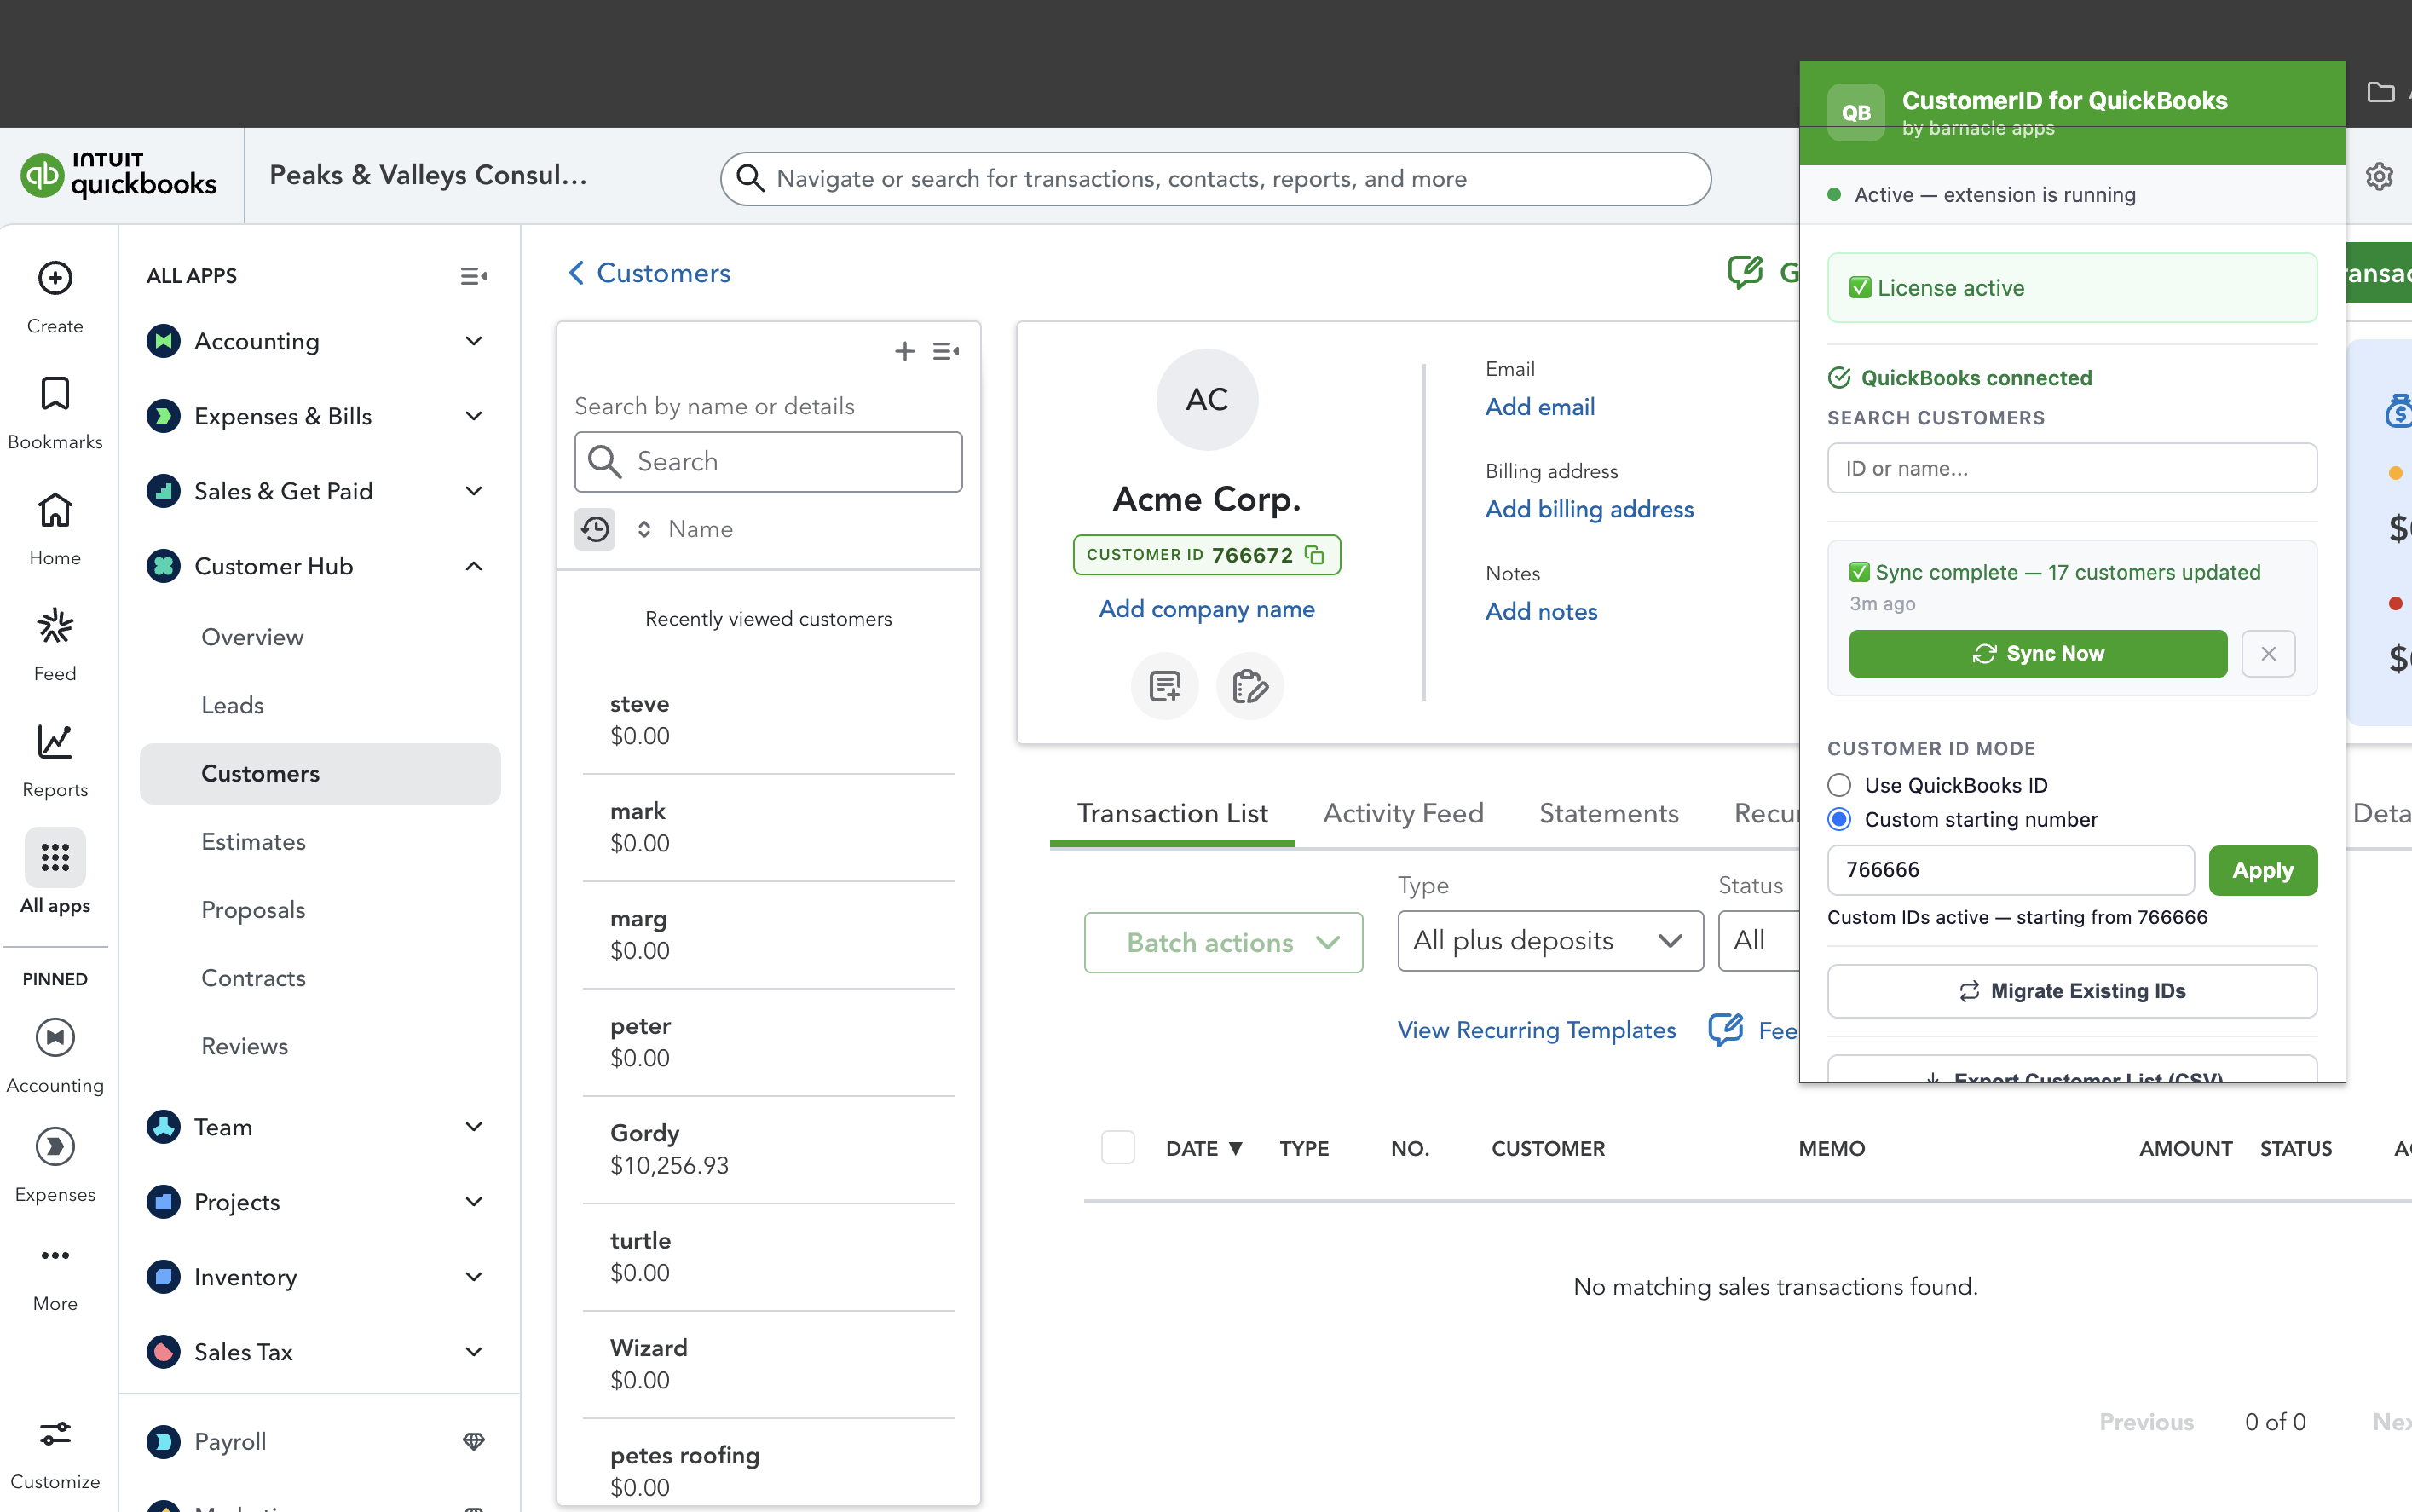The image size is (2412, 1512).
Task: Click the create transaction icon under Acme Corp.
Action: pyautogui.click(x=1165, y=686)
